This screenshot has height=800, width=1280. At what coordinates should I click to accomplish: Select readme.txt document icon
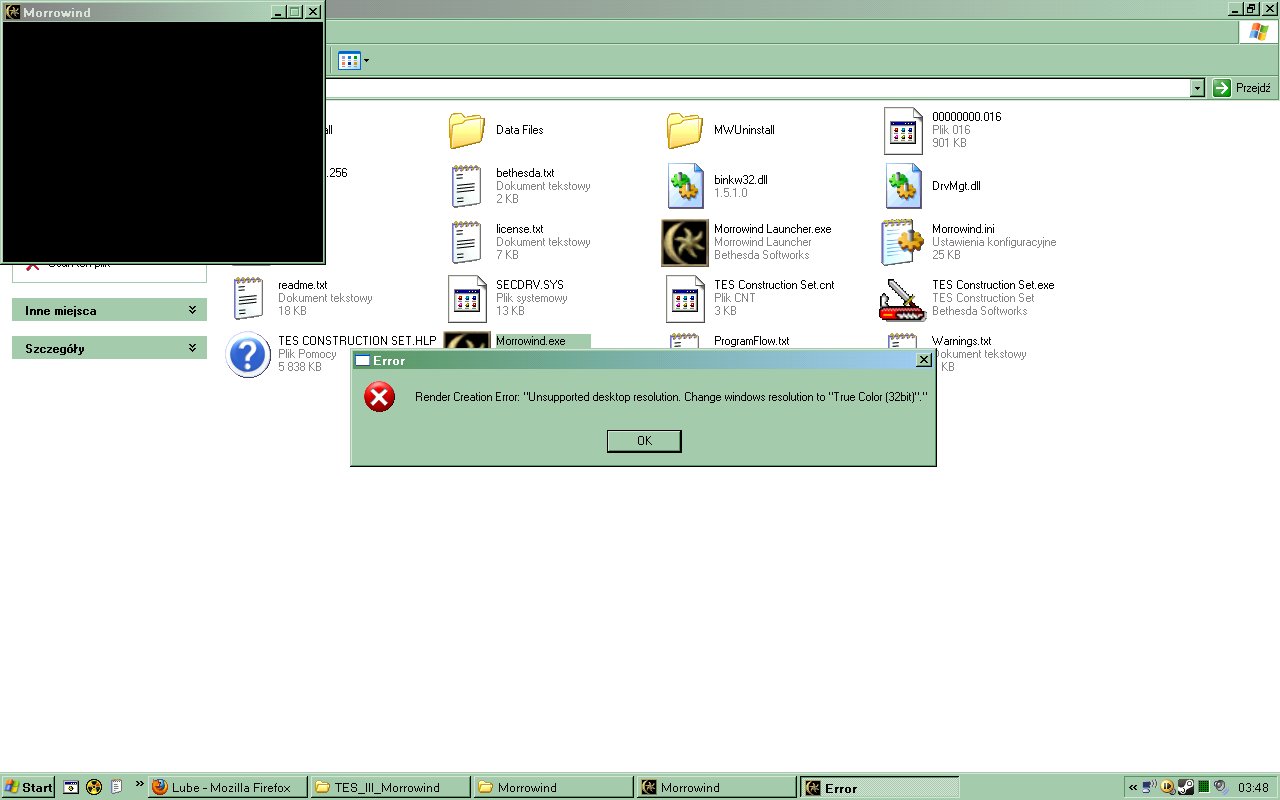(248, 298)
